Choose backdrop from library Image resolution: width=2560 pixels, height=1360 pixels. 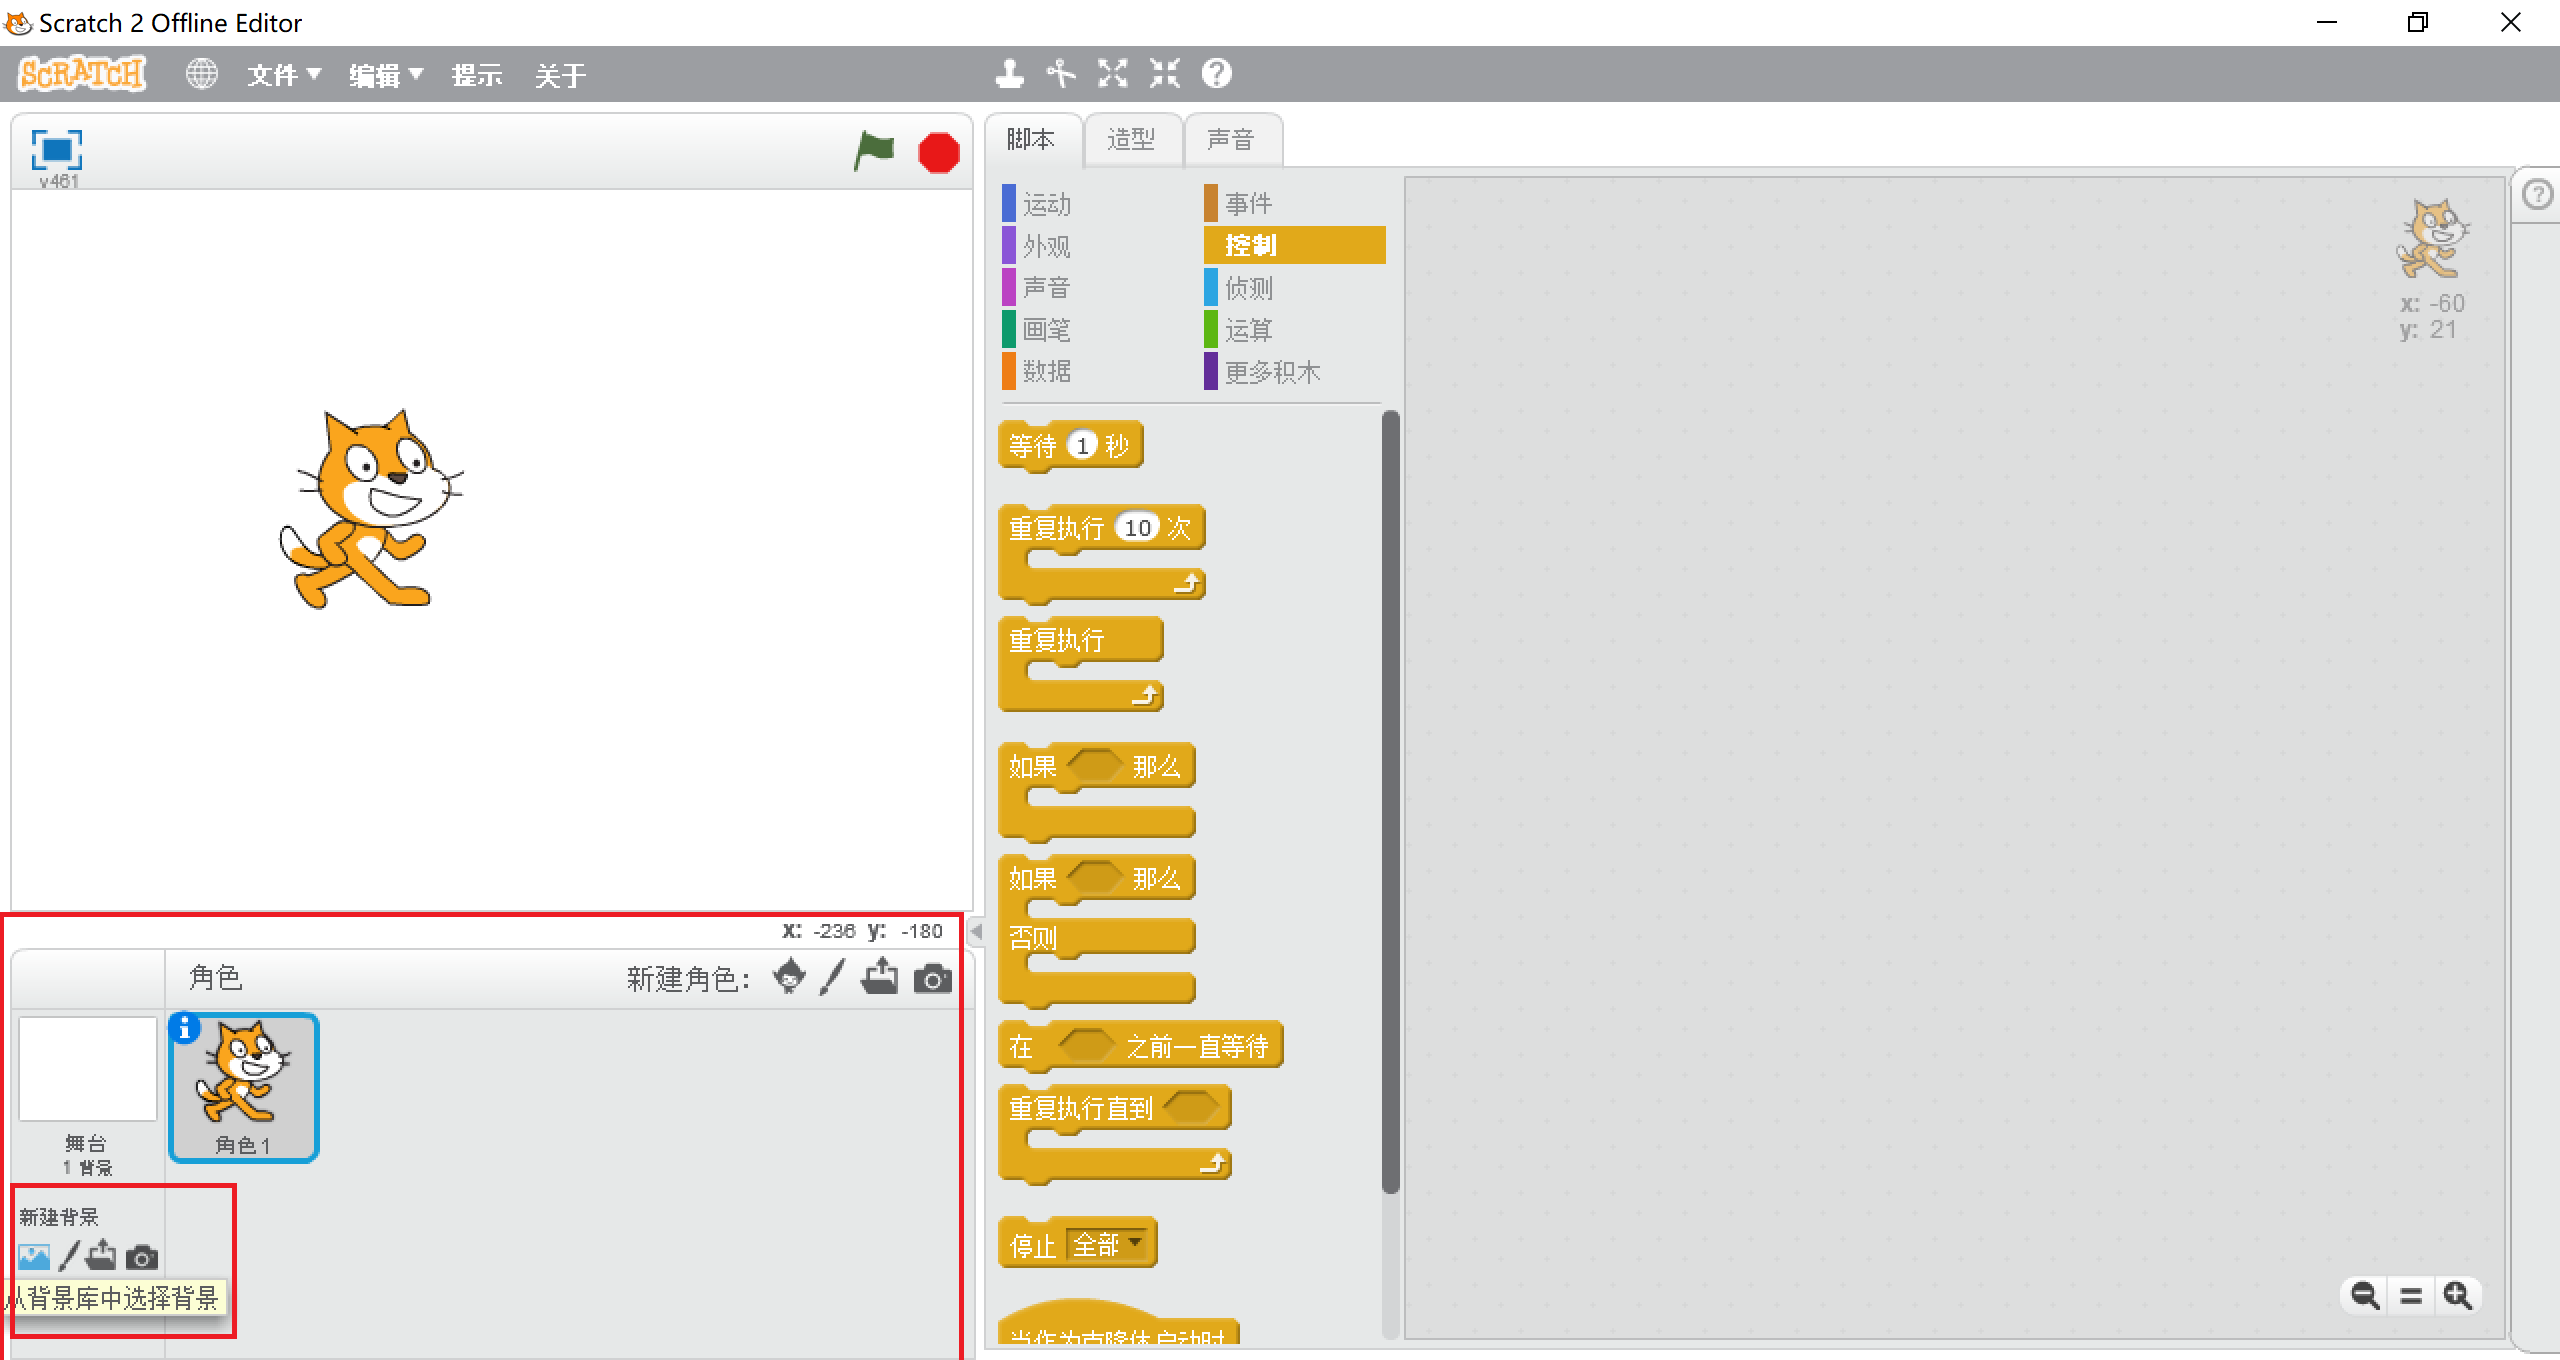pyautogui.click(x=34, y=1257)
